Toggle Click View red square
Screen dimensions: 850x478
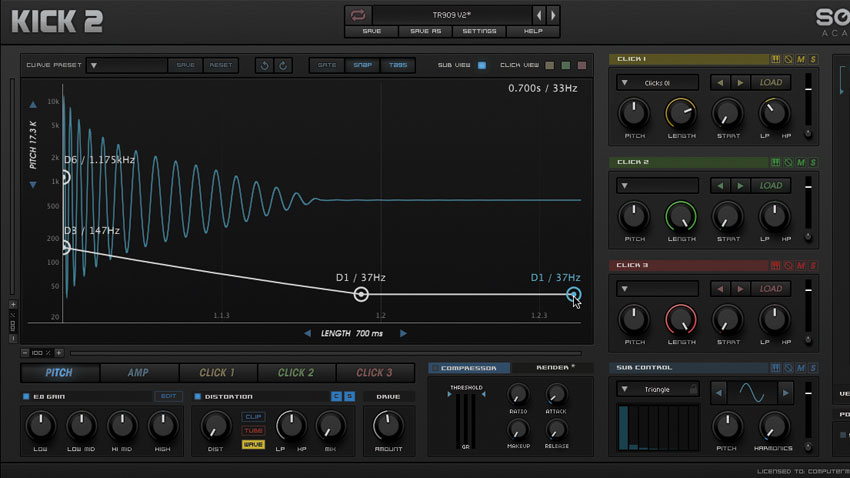[582, 66]
